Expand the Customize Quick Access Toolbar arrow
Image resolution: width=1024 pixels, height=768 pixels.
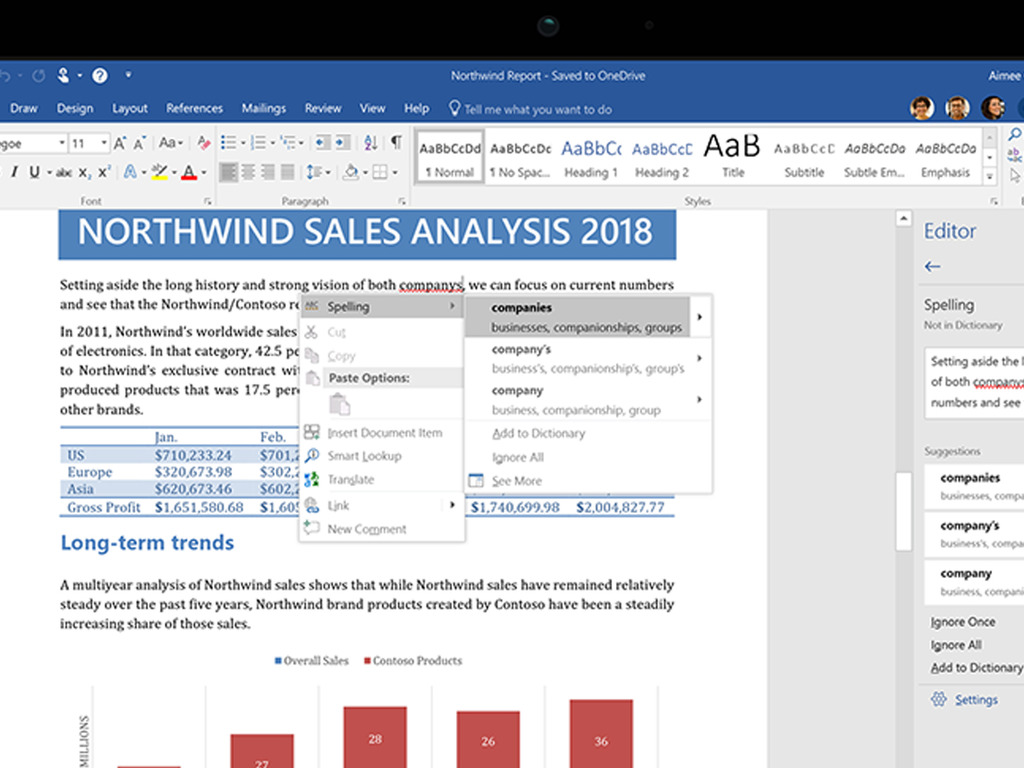click(x=128, y=75)
